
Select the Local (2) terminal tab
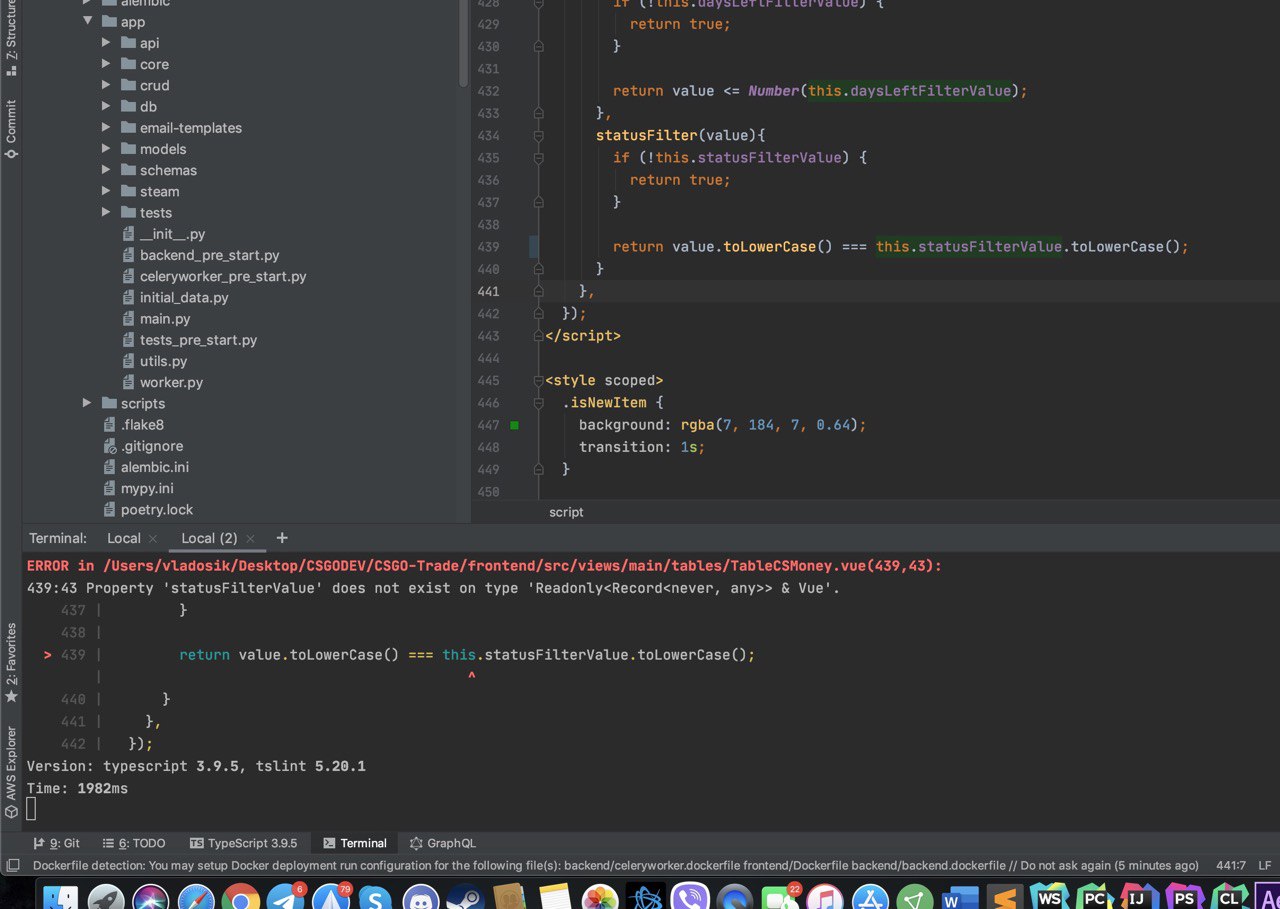(209, 538)
